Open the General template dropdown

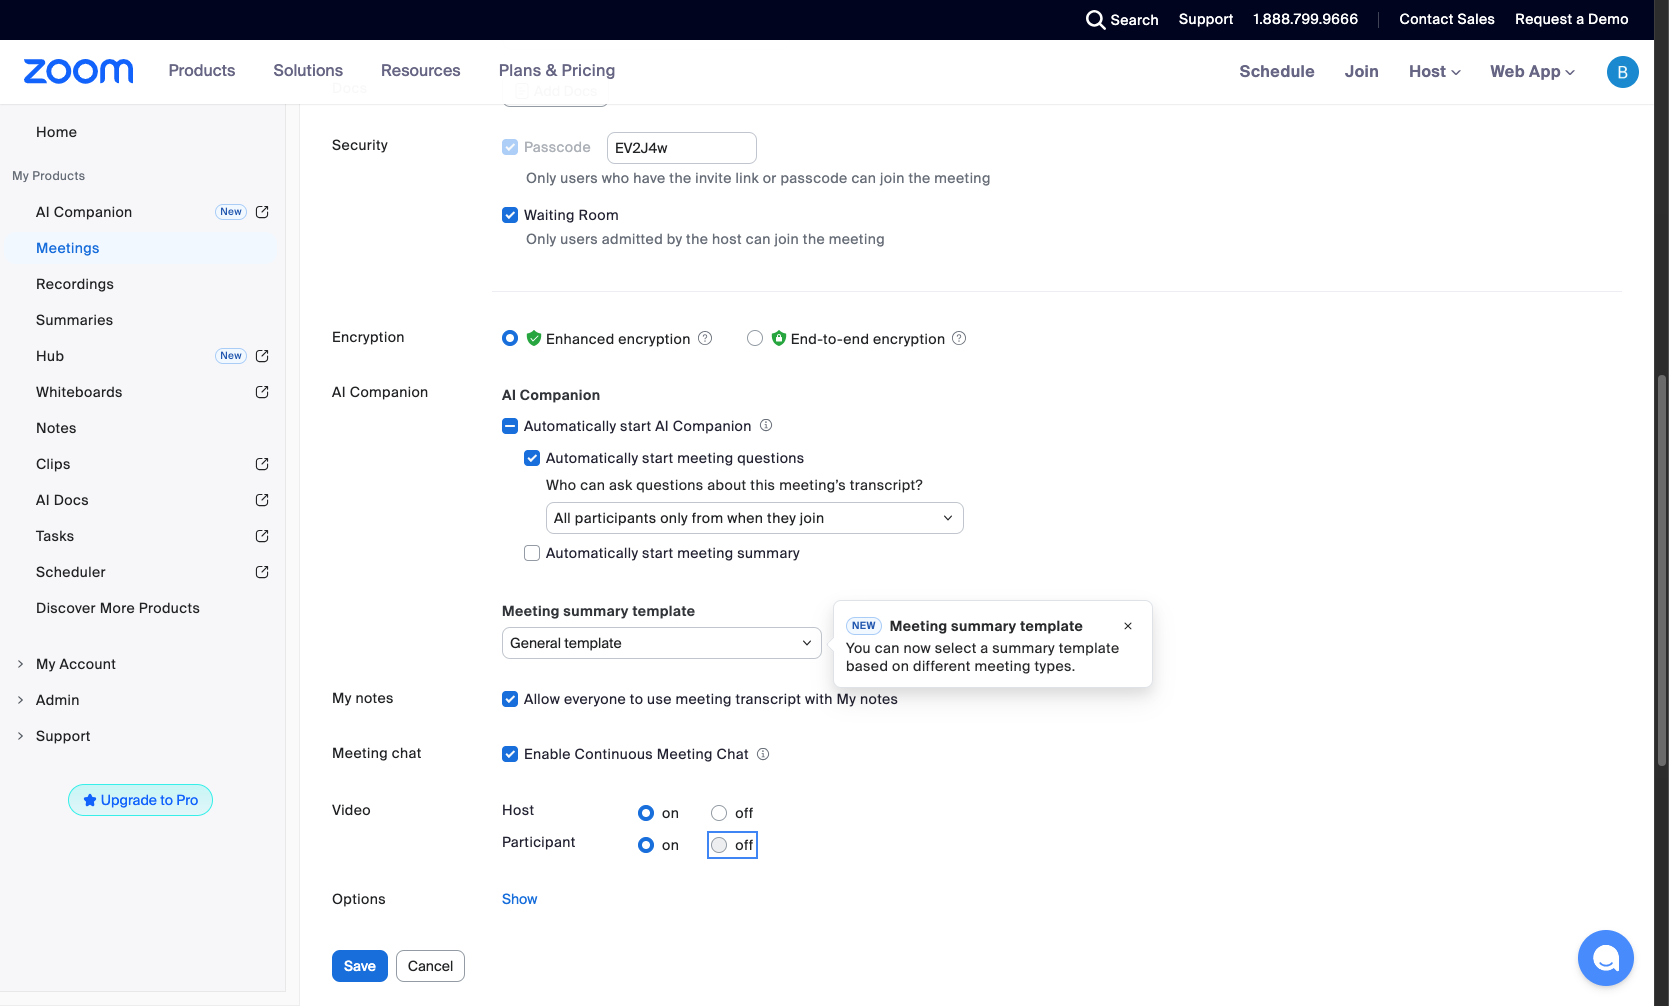(662, 643)
